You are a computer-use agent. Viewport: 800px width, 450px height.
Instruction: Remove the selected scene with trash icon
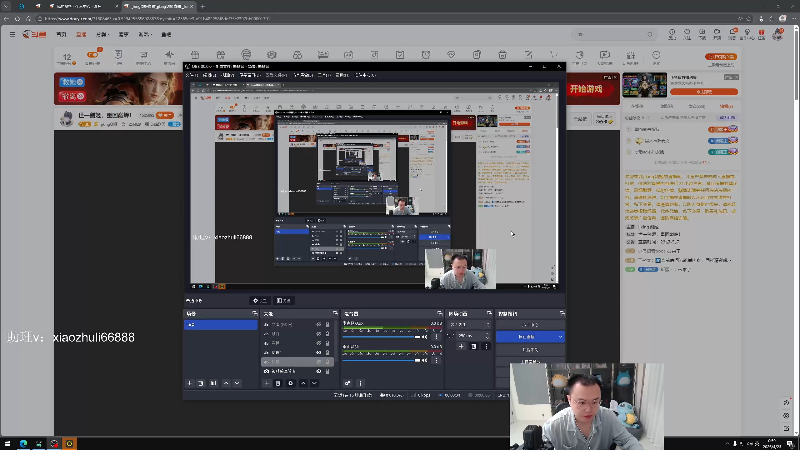pyautogui.click(x=201, y=383)
